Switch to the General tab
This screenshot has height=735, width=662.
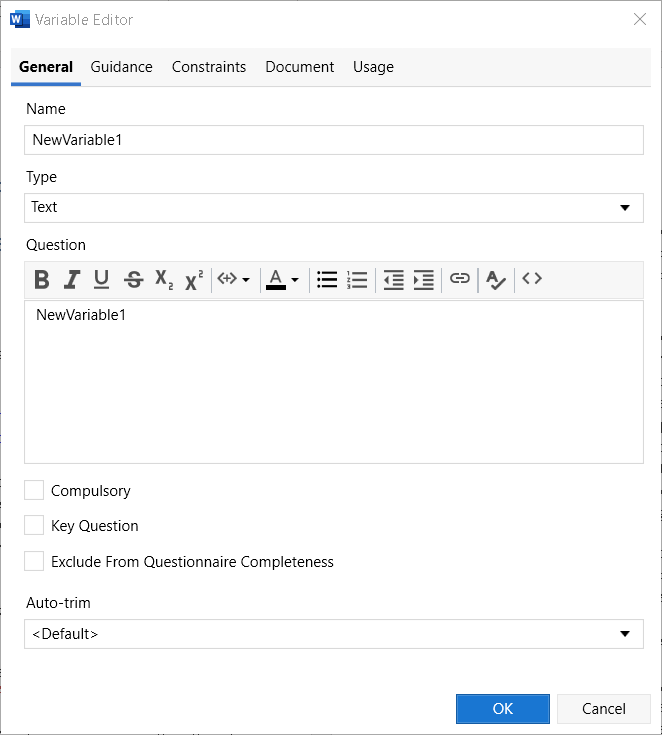coord(46,67)
